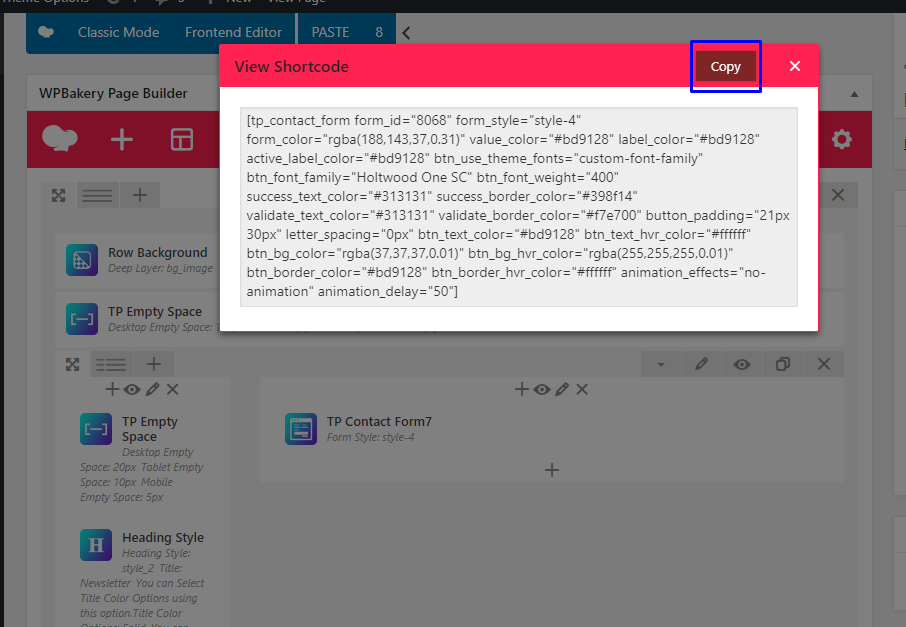Click the Row Background element icon
This screenshot has width=906, height=627.
[x=81, y=260]
